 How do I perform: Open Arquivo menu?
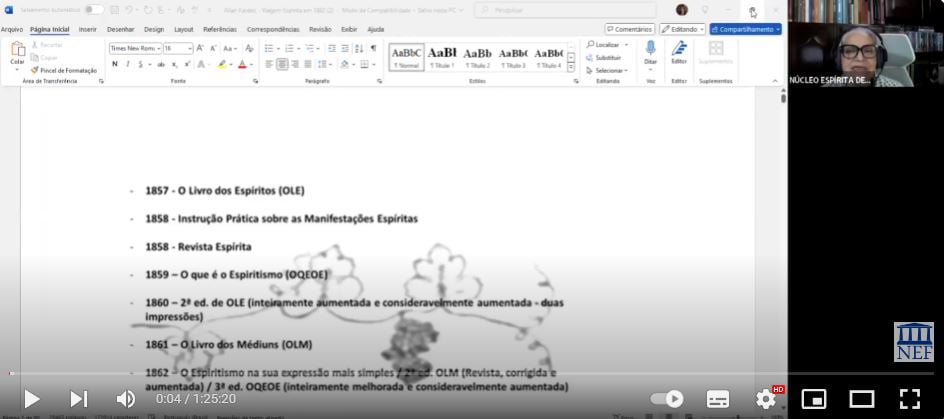coord(11,29)
